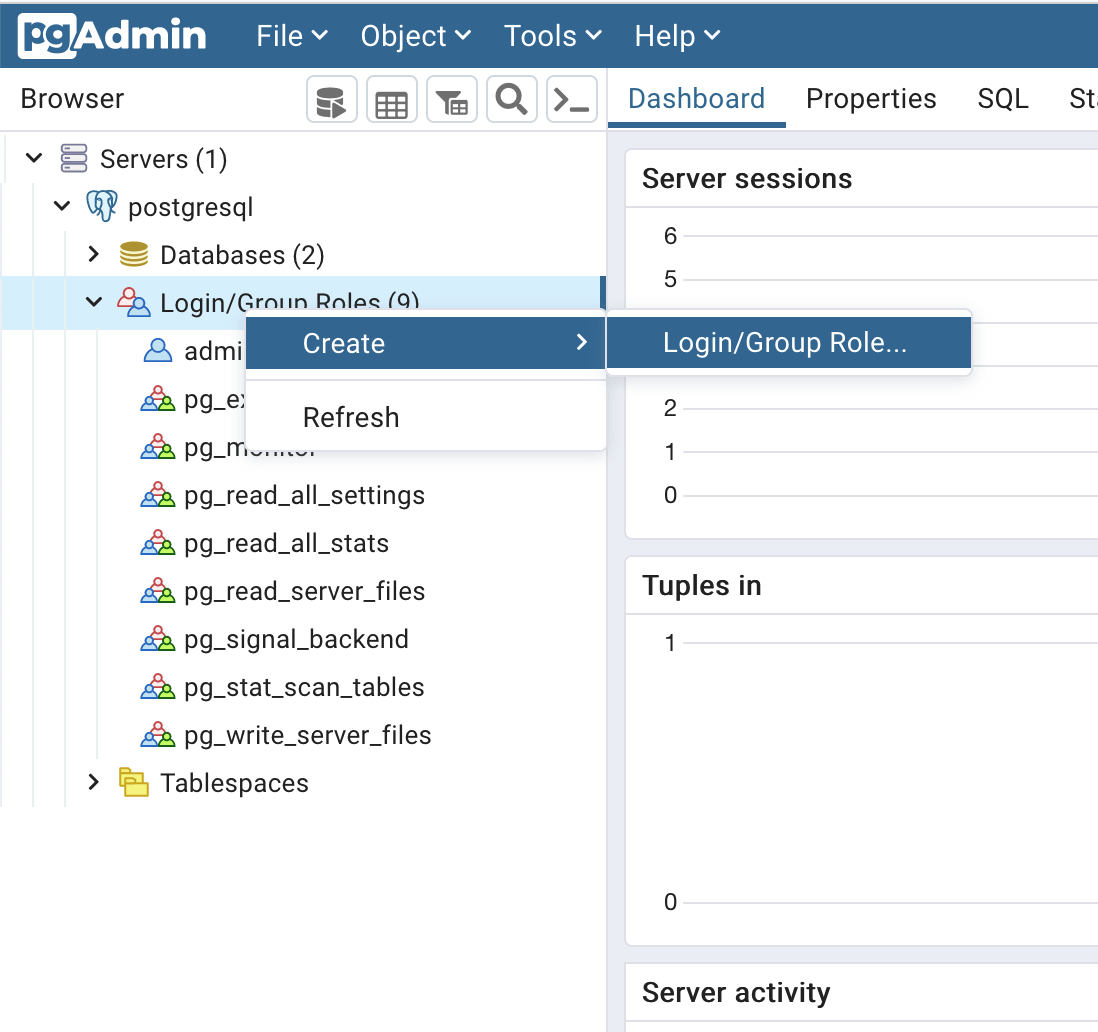Click the Search Objects magnifier icon
Image resolution: width=1098 pixels, height=1032 pixels.
click(x=512, y=100)
